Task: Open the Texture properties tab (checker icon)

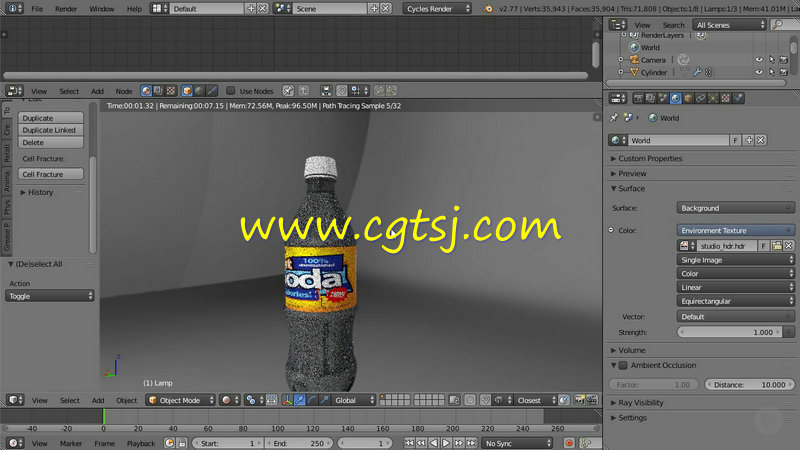Action: 726,98
